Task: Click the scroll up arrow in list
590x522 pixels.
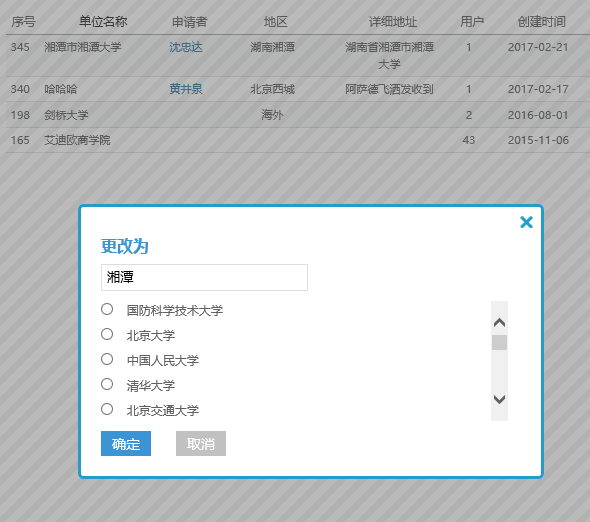Action: coord(499,323)
